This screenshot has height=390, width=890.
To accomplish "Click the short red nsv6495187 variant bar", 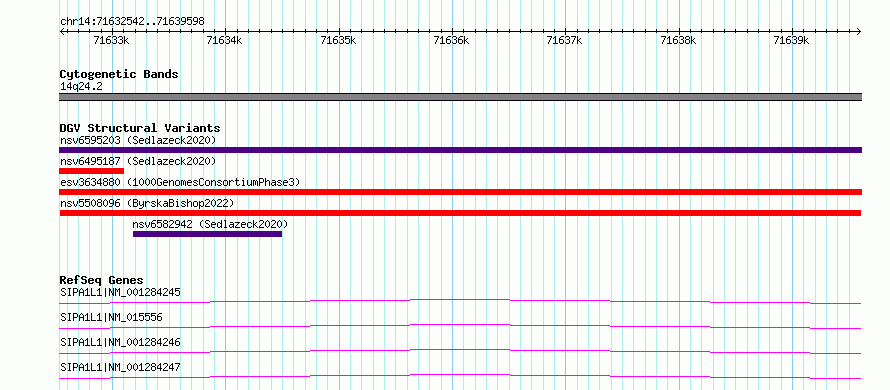I will [x=91, y=171].
